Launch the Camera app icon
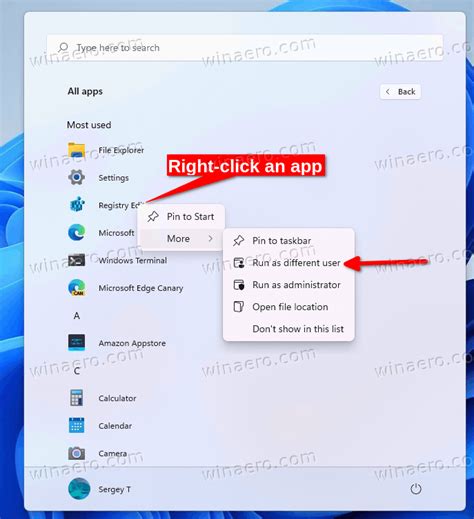The height and width of the screenshot is (519, 474). click(x=76, y=453)
